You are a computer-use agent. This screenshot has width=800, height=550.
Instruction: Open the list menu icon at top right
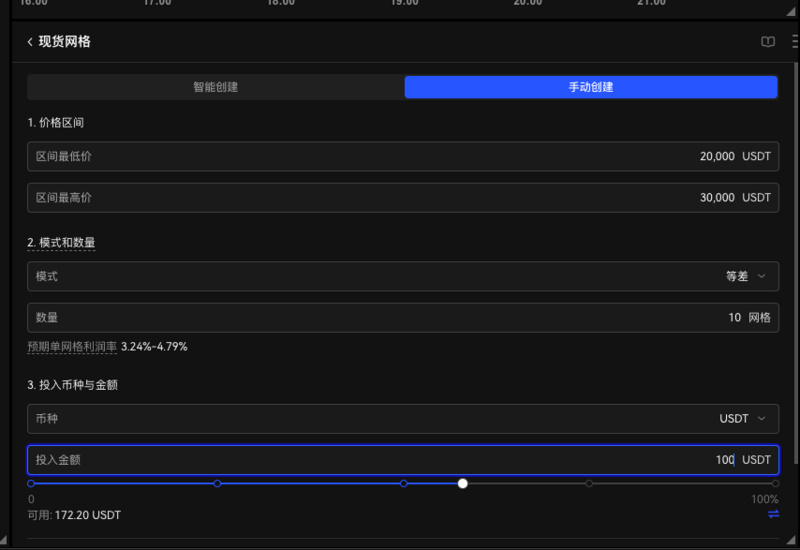point(795,42)
